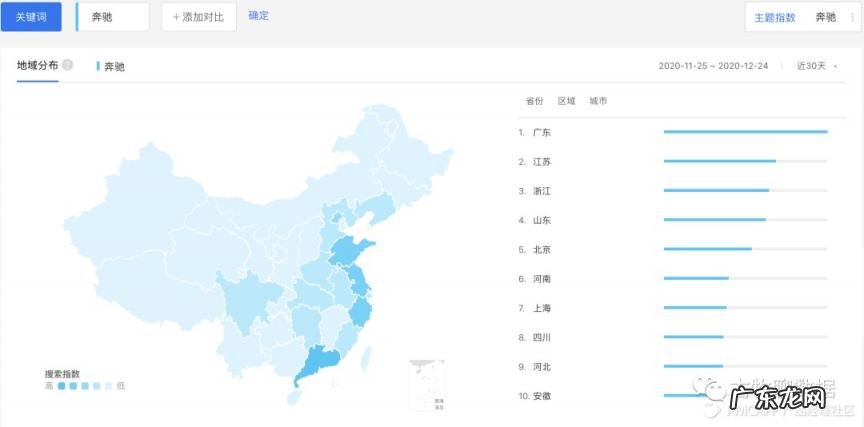Click the 安徽 row in ranking
The width and height of the screenshot is (864, 427).
[673, 396]
